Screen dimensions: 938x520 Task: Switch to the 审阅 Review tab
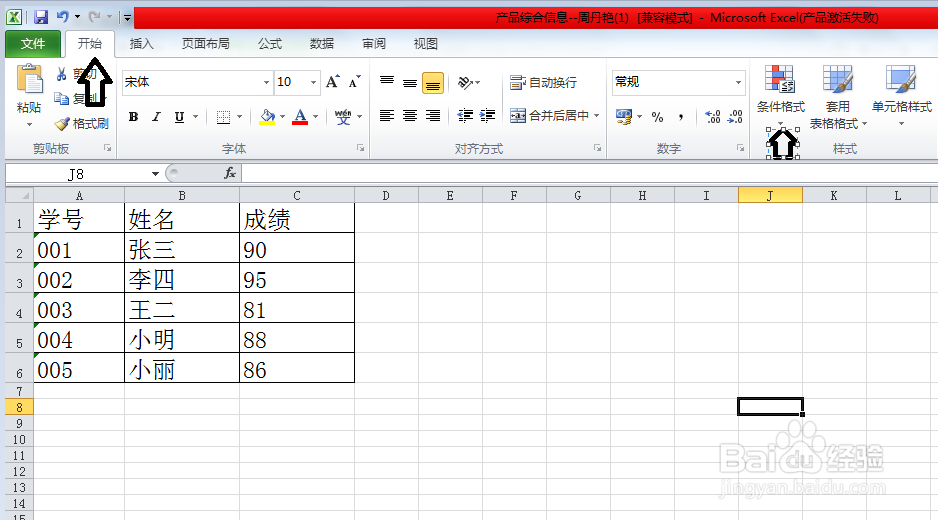374,44
